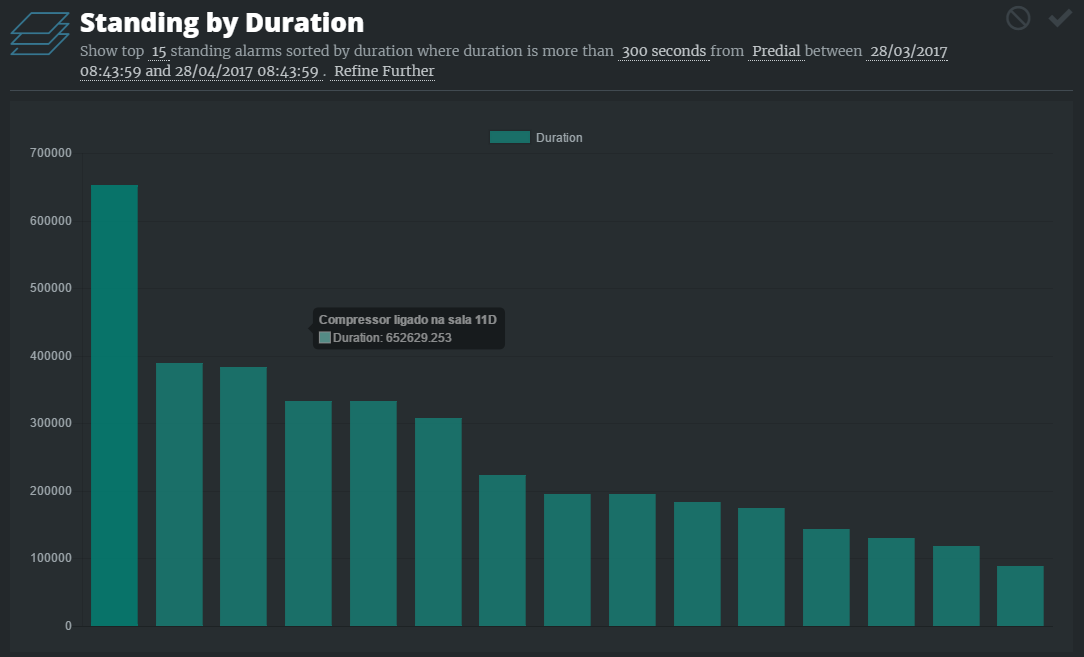Open the "Predial" source selector
1084x657 pixels.
pyautogui.click(x=776, y=51)
